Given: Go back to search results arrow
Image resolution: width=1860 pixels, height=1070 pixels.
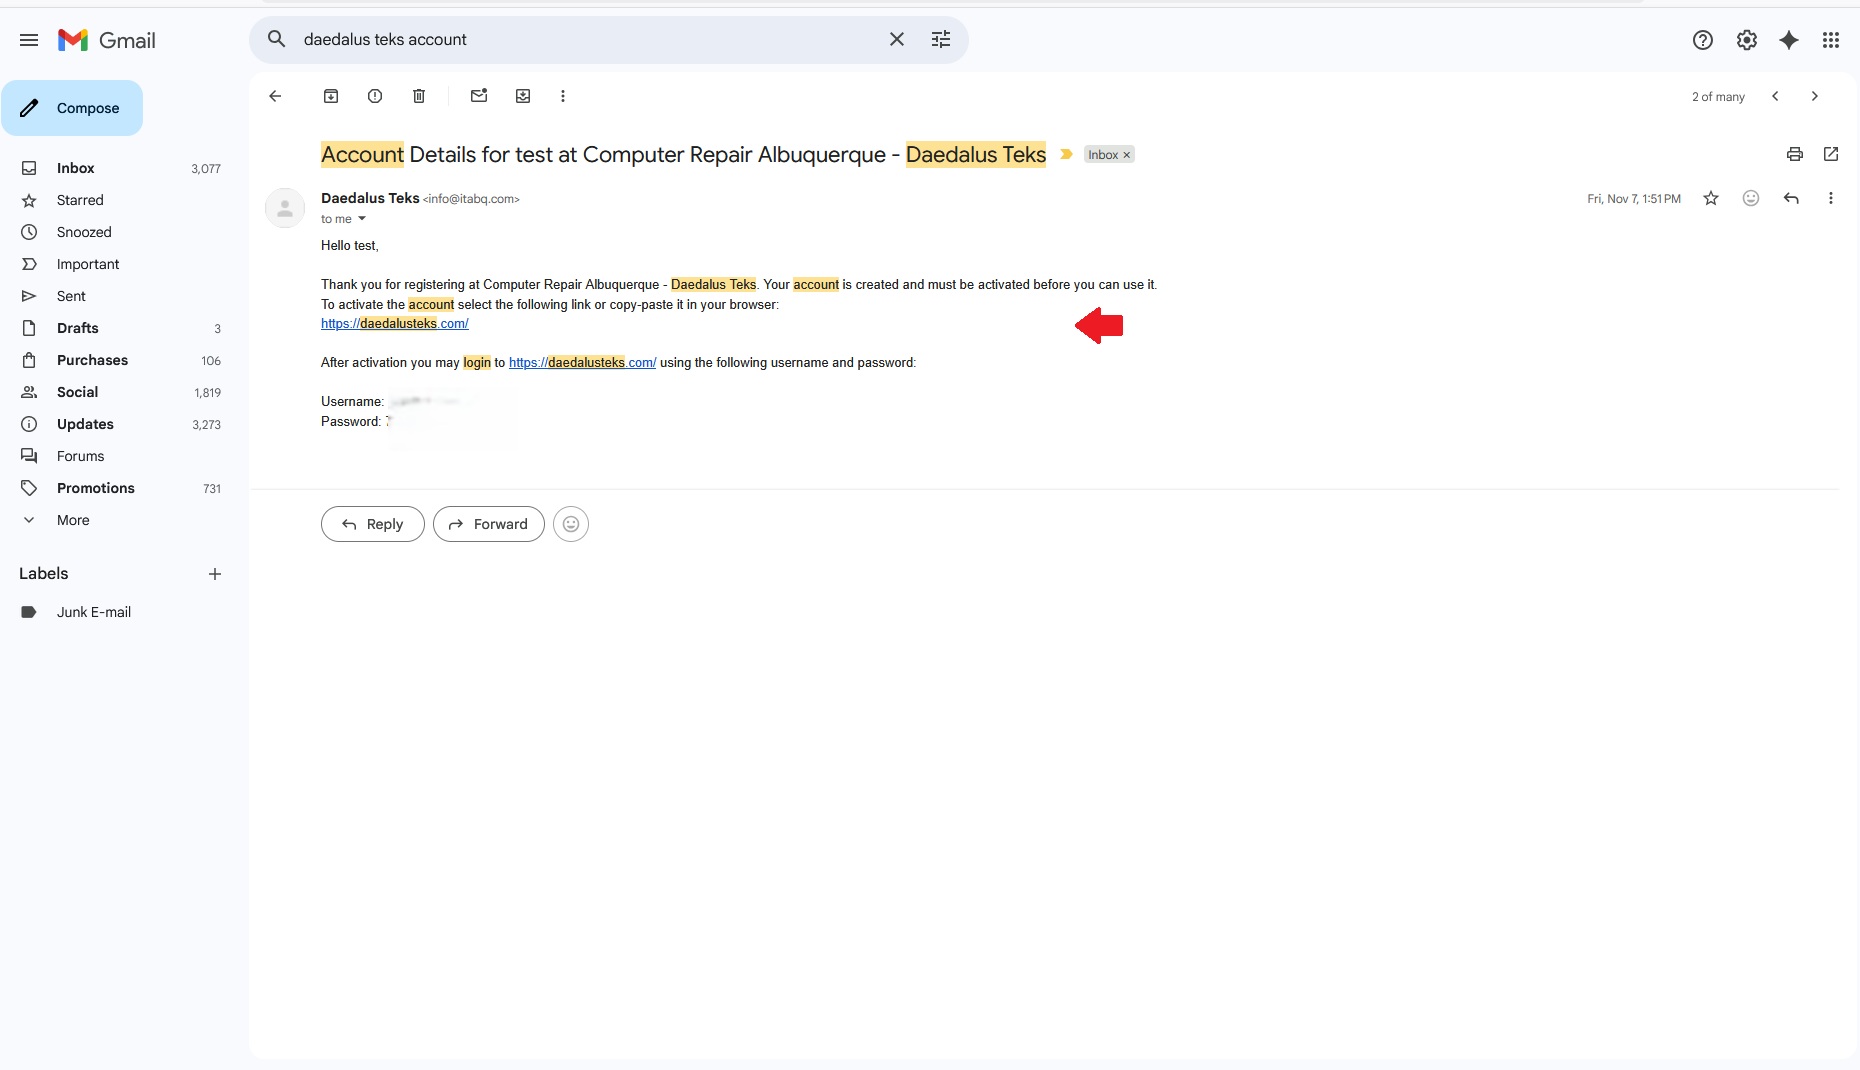Looking at the screenshot, I should [x=275, y=96].
